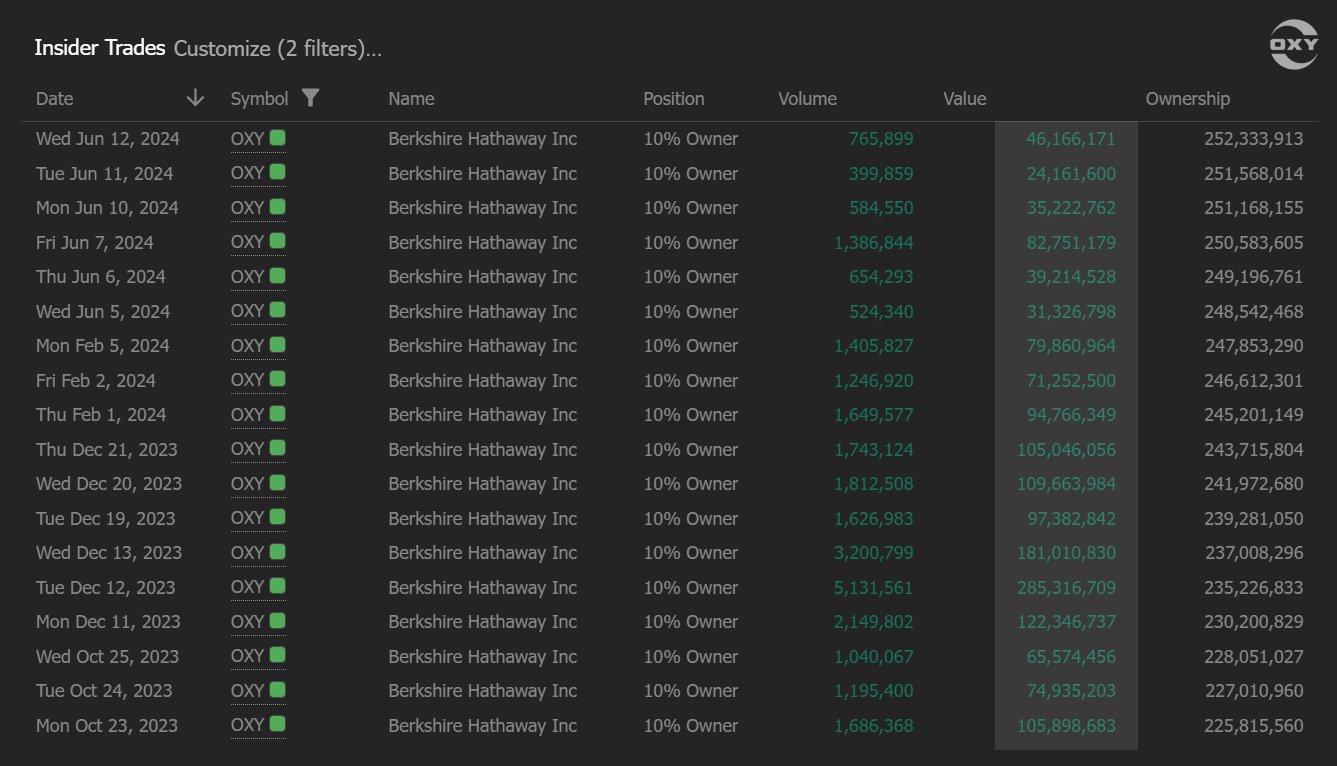Click the green square beside OXY for Dec 19, 2023
1337x766 pixels.
coord(277,517)
